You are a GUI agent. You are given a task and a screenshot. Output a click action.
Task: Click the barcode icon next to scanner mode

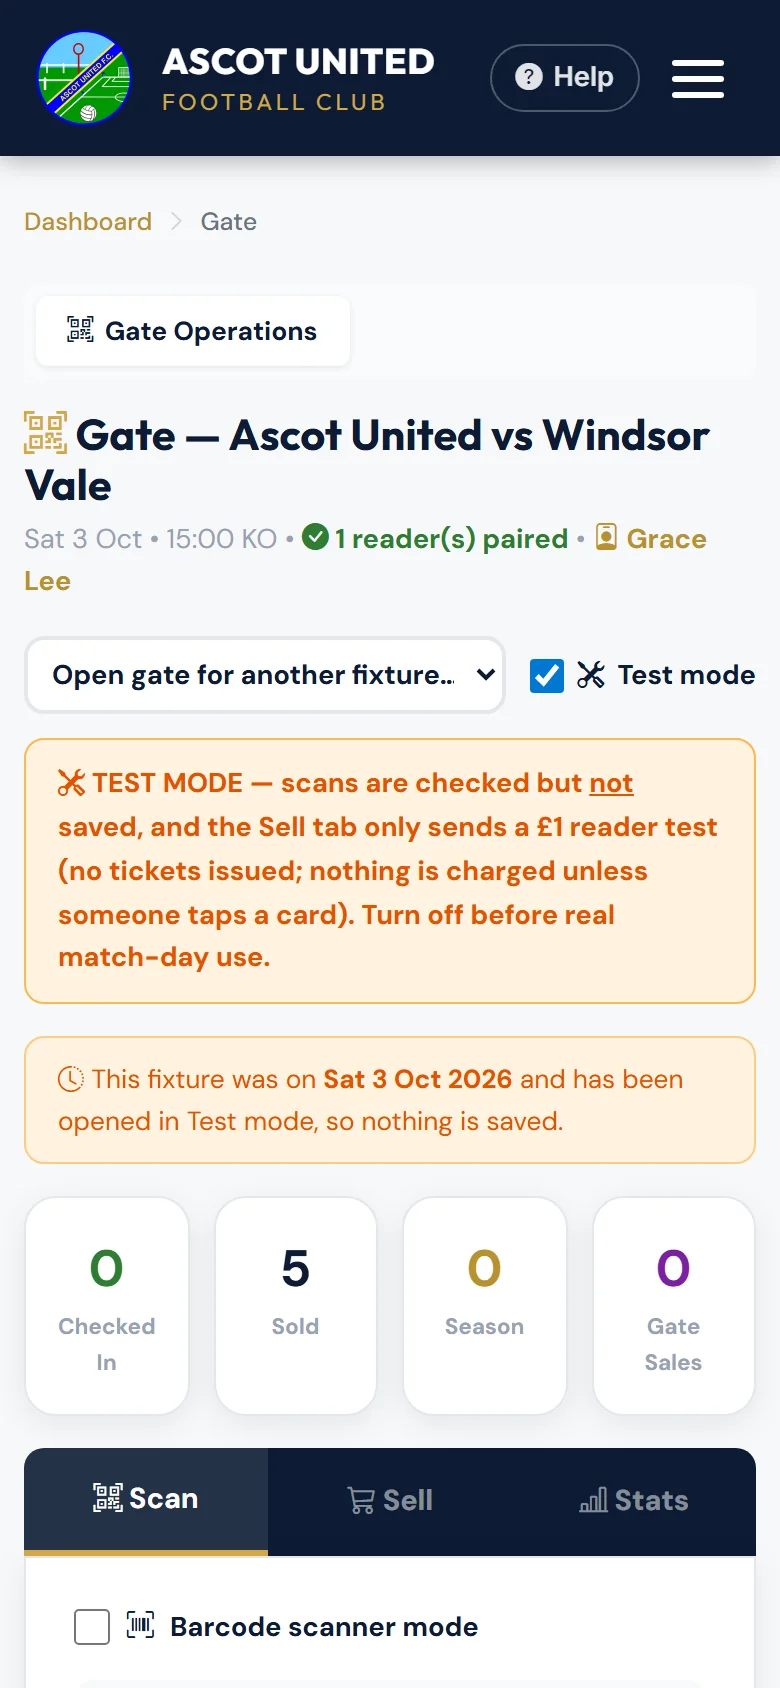(140, 1625)
